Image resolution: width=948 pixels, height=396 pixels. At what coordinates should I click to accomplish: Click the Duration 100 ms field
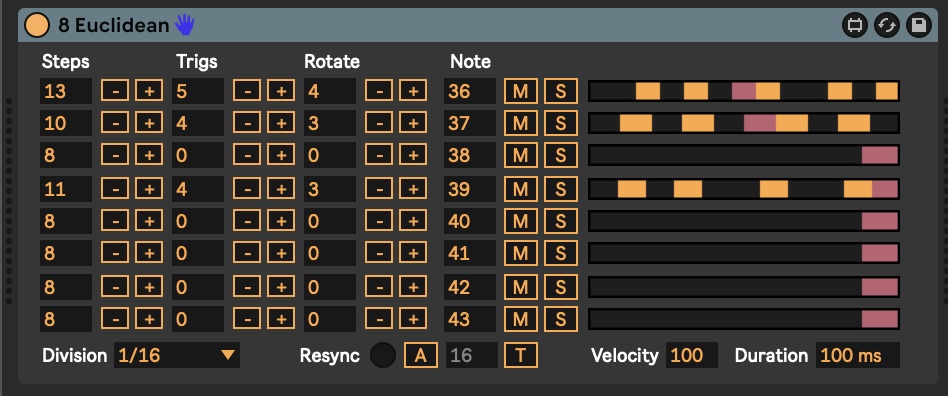[857, 355]
